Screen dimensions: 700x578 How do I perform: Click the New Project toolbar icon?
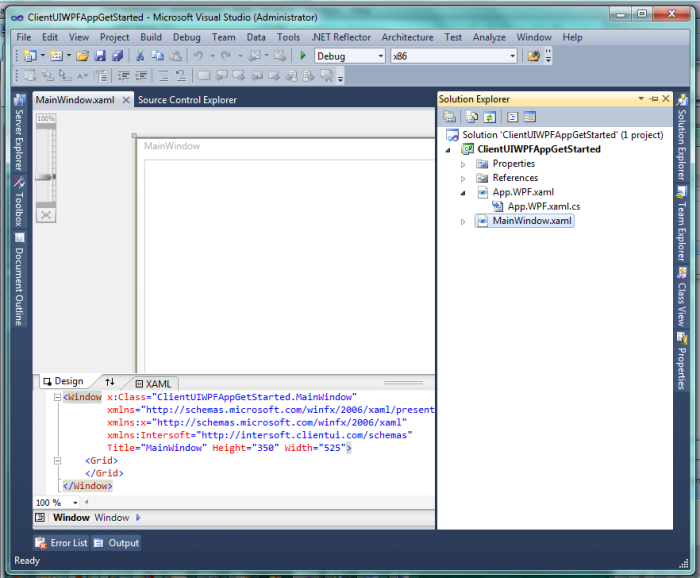(30, 56)
